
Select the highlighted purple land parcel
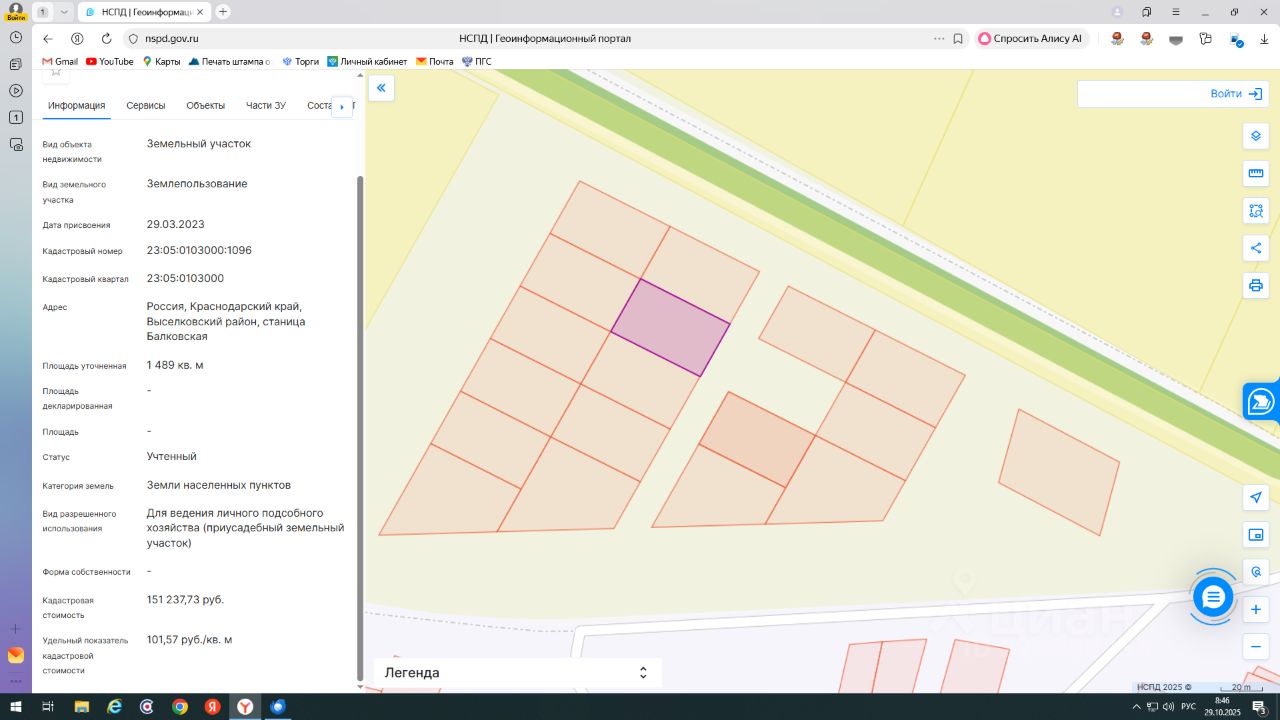tap(670, 327)
